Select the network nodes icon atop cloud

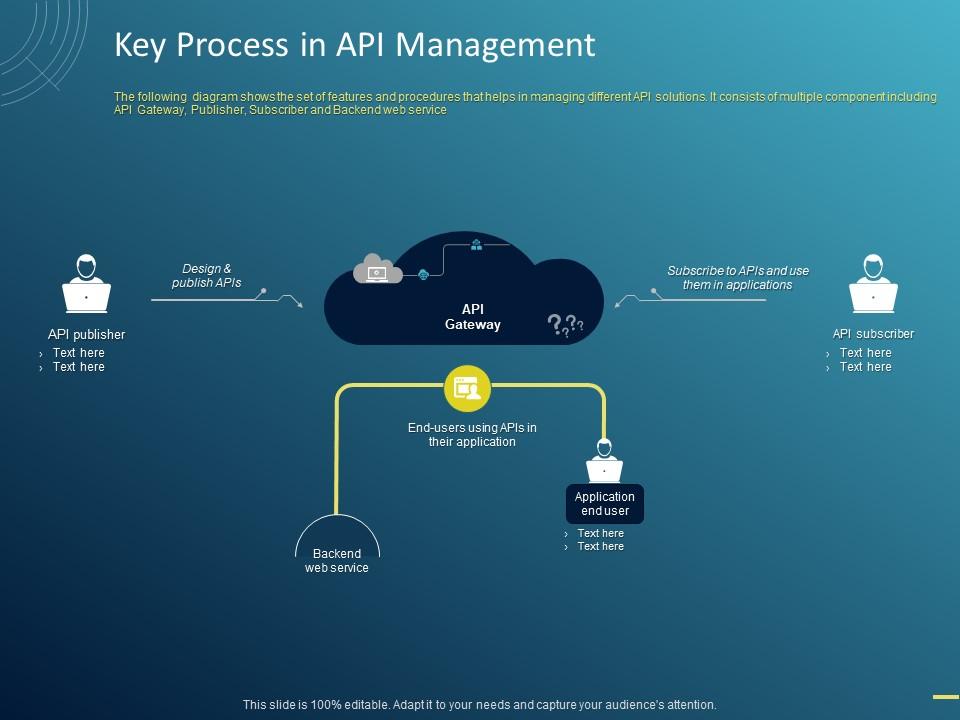476,245
